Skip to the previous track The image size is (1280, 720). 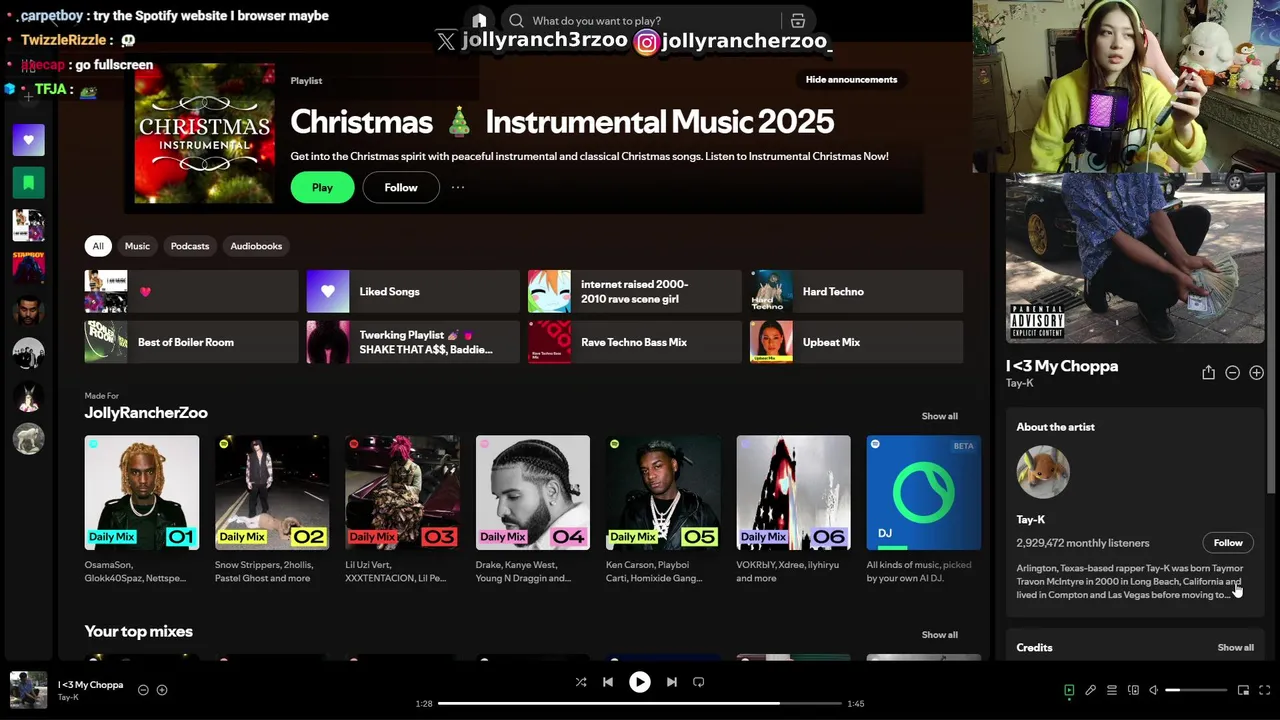pyautogui.click(x=607, y=682)
